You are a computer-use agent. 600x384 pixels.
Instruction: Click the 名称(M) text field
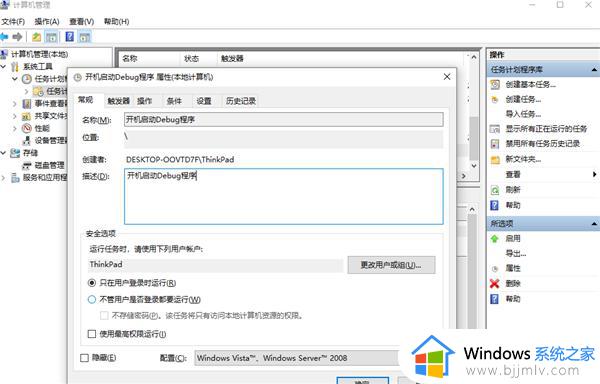click(x=284, y=120)
